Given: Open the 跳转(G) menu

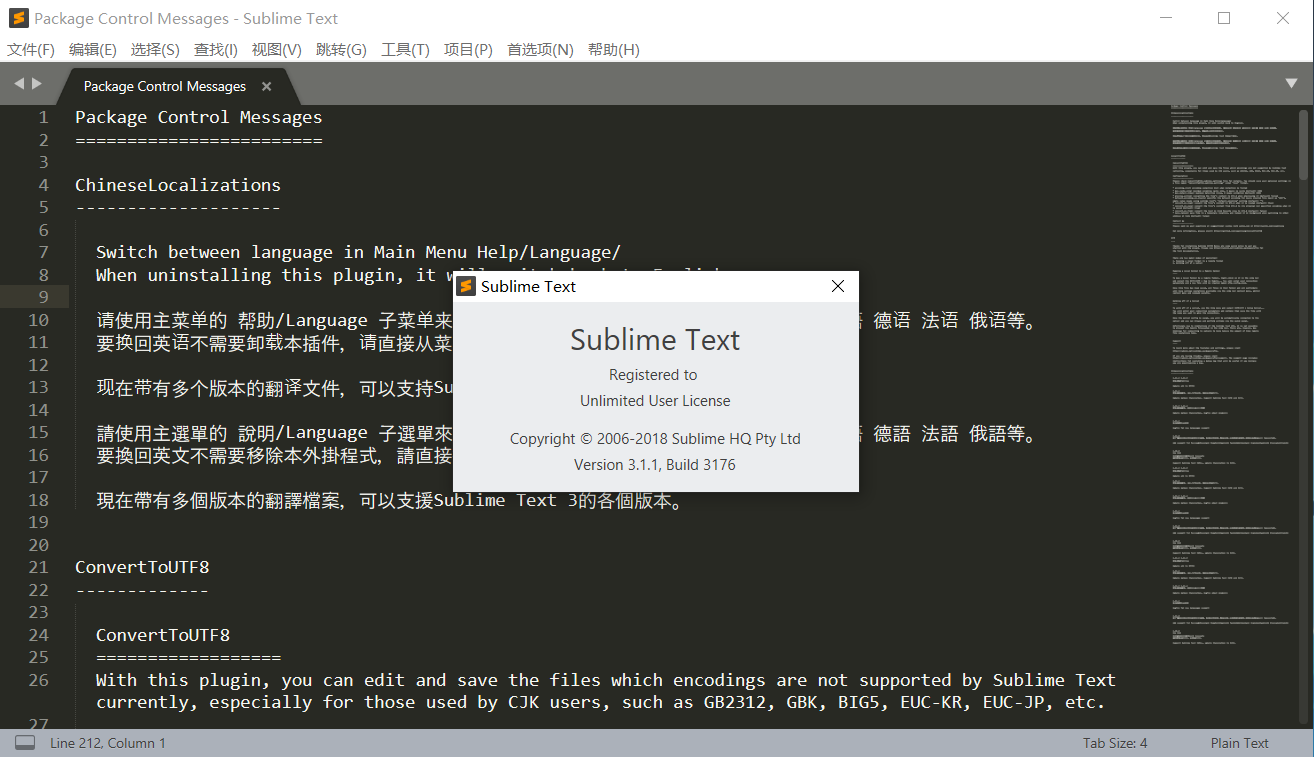Looking at the screenshot, I should pyautogui.click(x=341, y=50).
